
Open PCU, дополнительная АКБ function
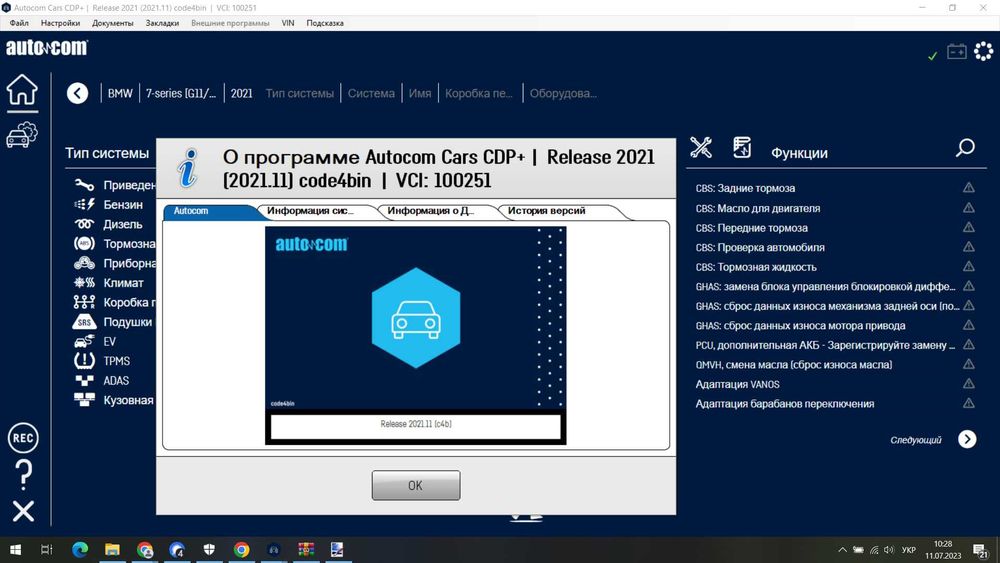coord(825,345)
